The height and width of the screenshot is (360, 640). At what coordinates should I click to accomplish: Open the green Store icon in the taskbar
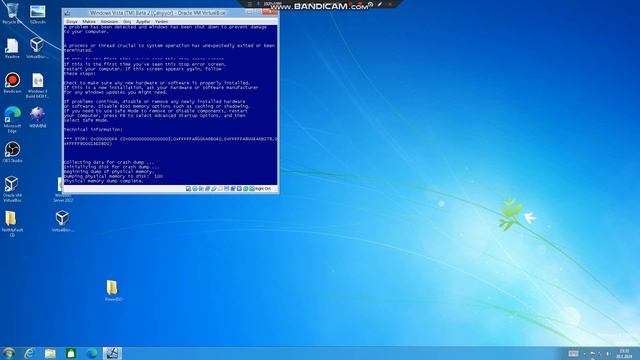pos(71,353)
